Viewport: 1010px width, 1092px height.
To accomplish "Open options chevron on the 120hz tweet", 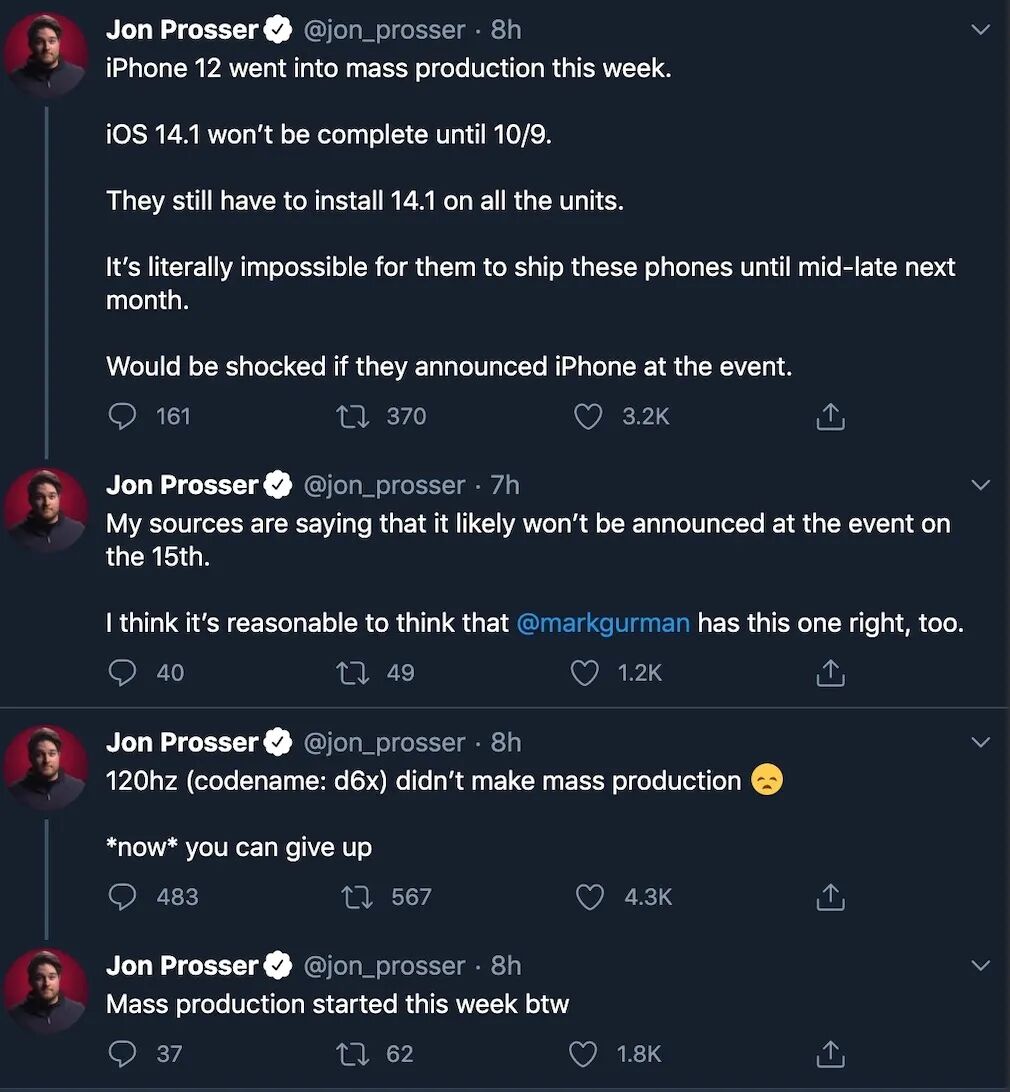I will (981, 742).
